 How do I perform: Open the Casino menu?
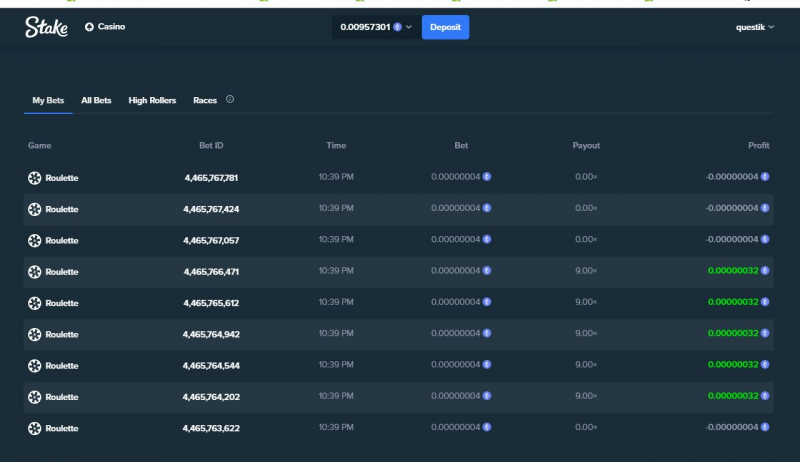coord(105,27)
